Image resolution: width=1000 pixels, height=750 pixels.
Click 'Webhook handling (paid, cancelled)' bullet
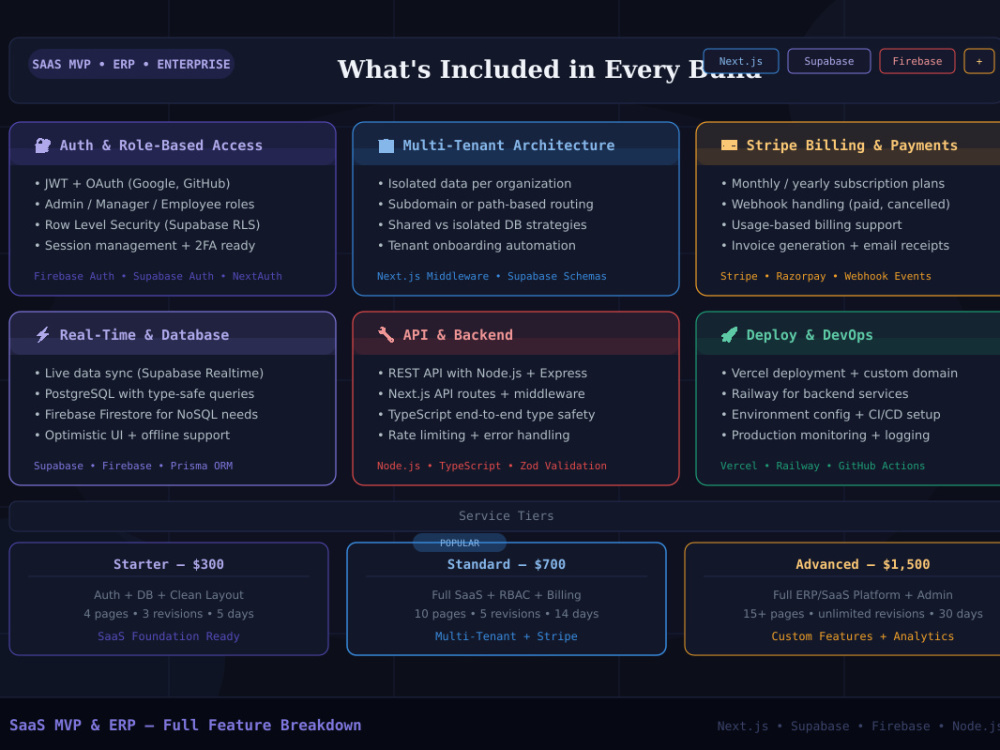835,204
